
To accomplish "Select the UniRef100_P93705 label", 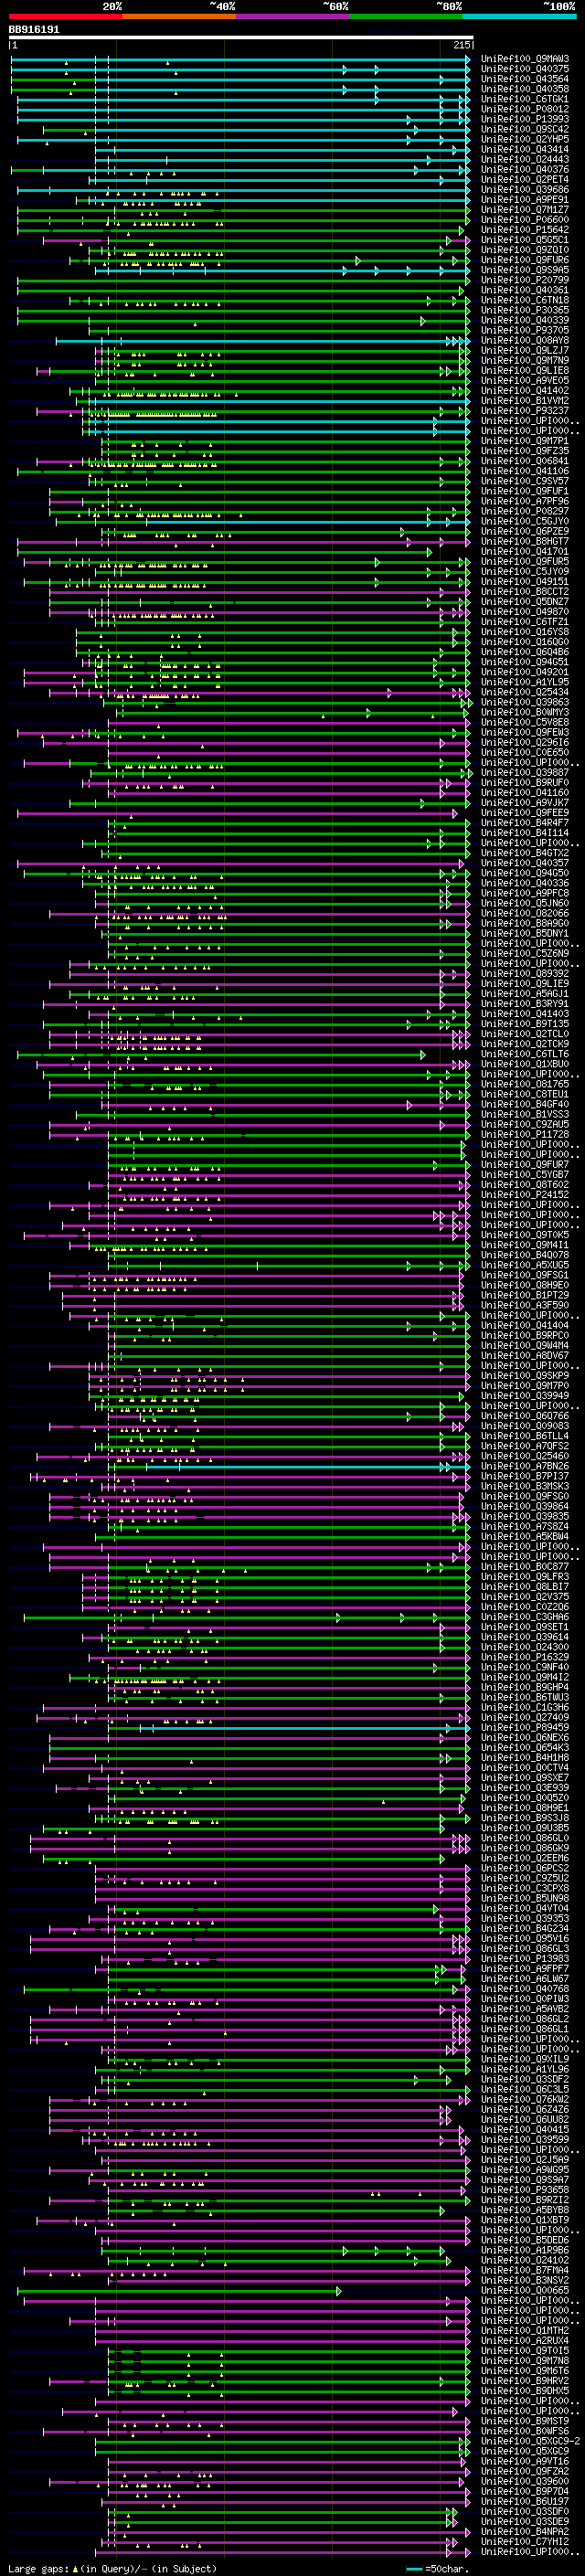I will 525,330.
